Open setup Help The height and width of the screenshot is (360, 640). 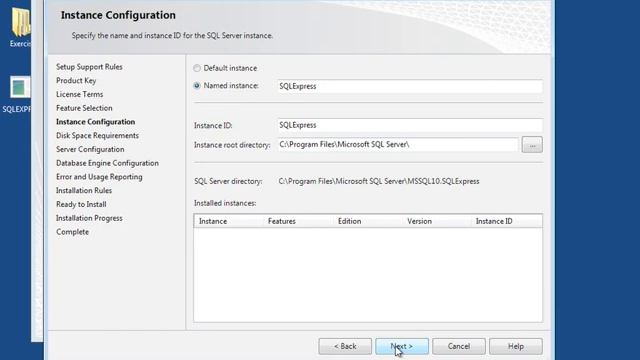516,346
